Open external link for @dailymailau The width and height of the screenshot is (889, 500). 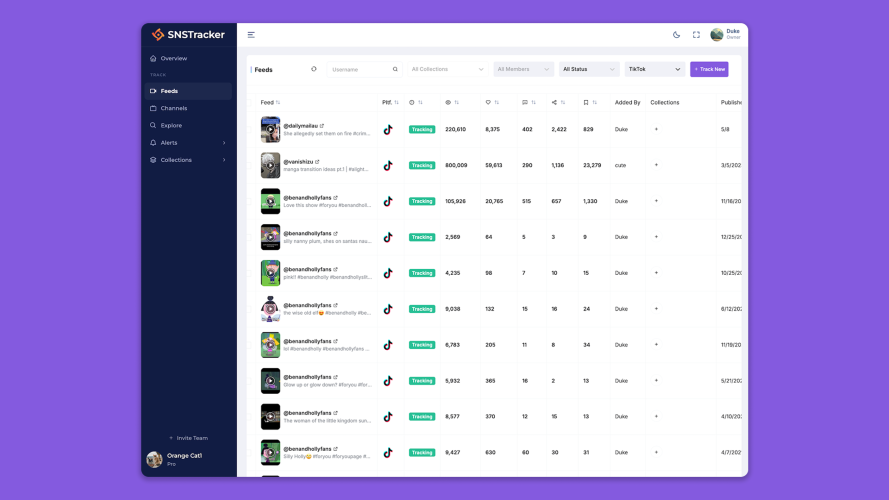(x=321, y=126)
